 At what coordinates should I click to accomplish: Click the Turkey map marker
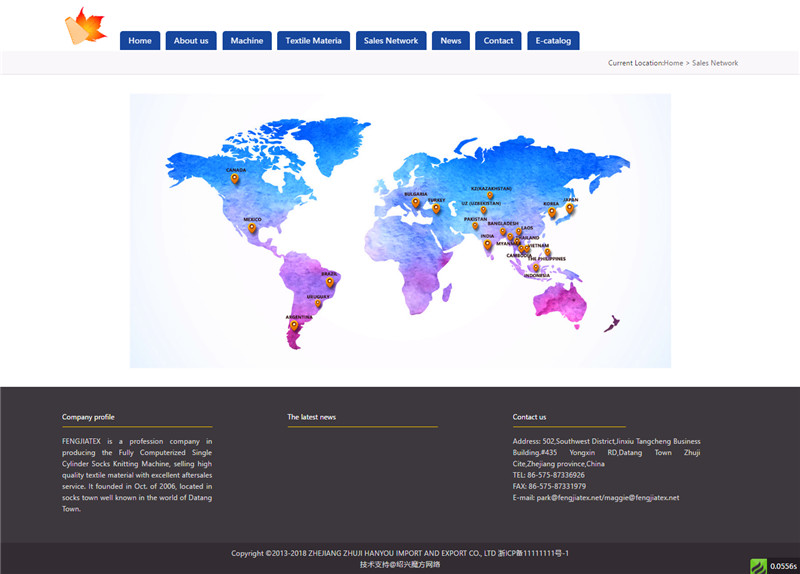point(436,208)
